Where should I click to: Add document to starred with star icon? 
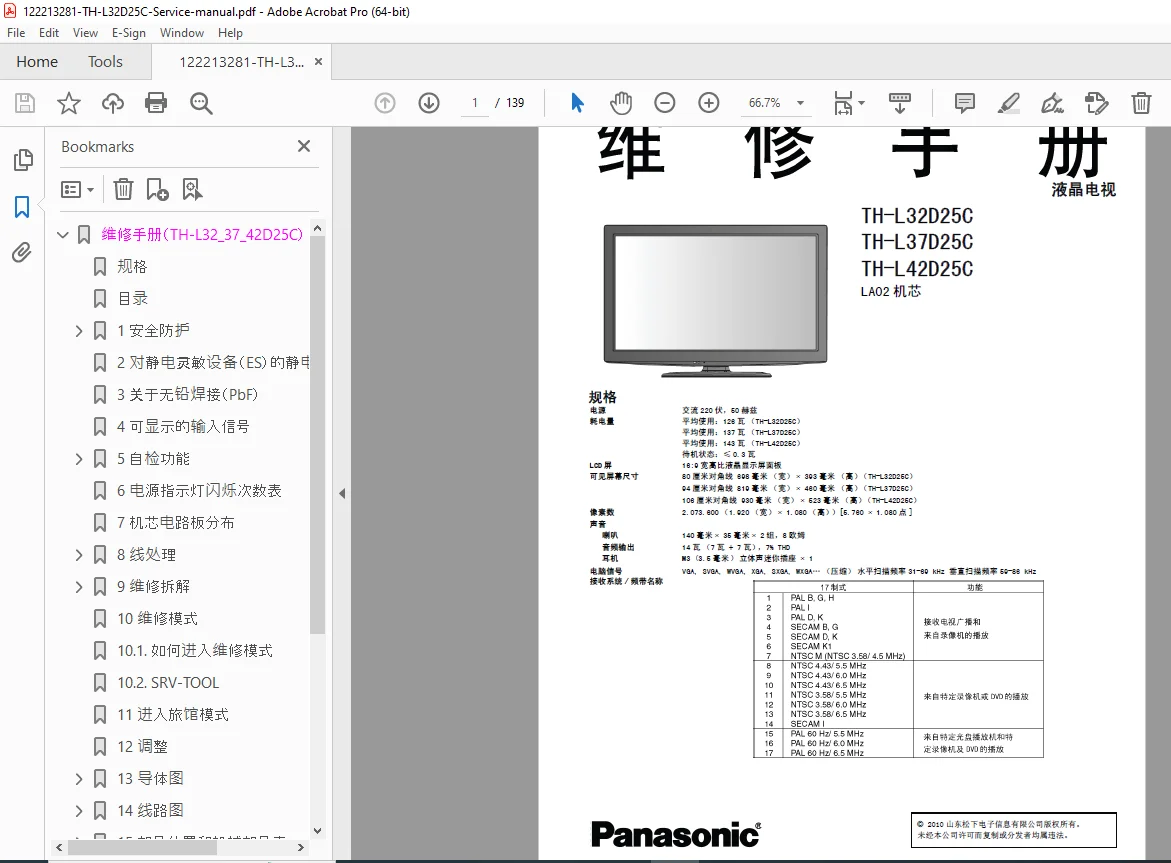click(69, 103)
